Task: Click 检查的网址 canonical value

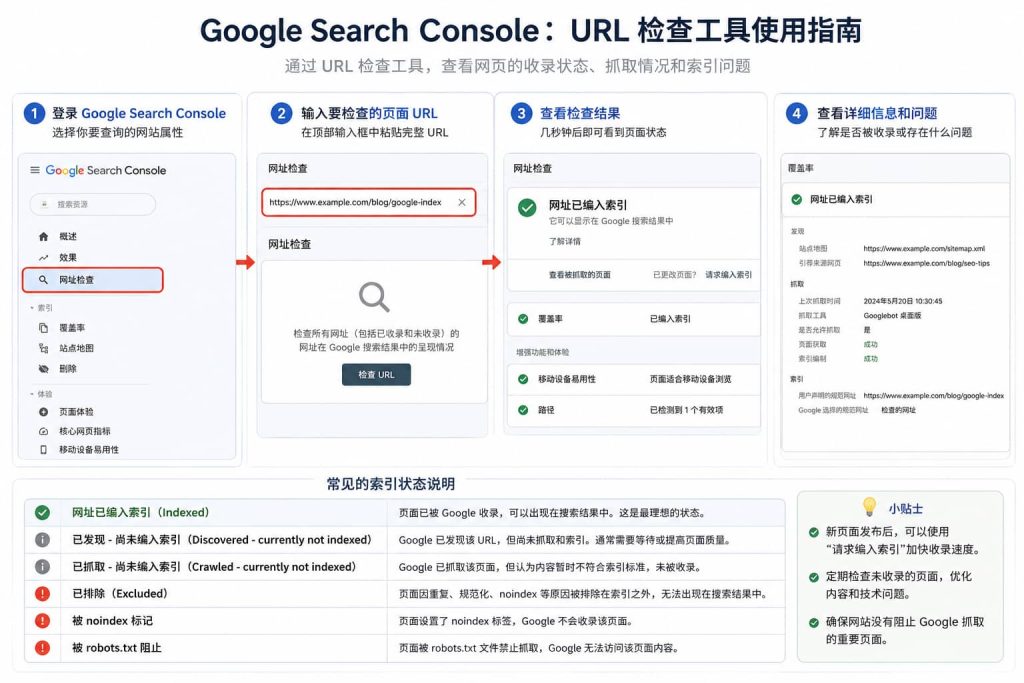Action: pyautogui.click(x=898, y=410)
